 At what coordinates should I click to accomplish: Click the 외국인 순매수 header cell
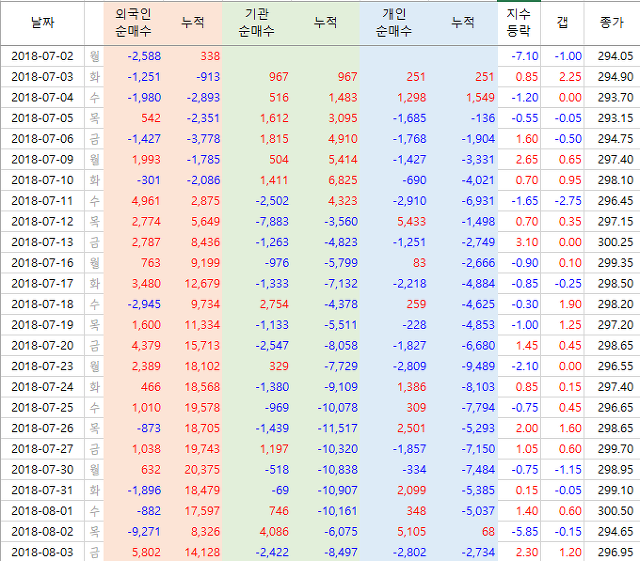point(133,23)
